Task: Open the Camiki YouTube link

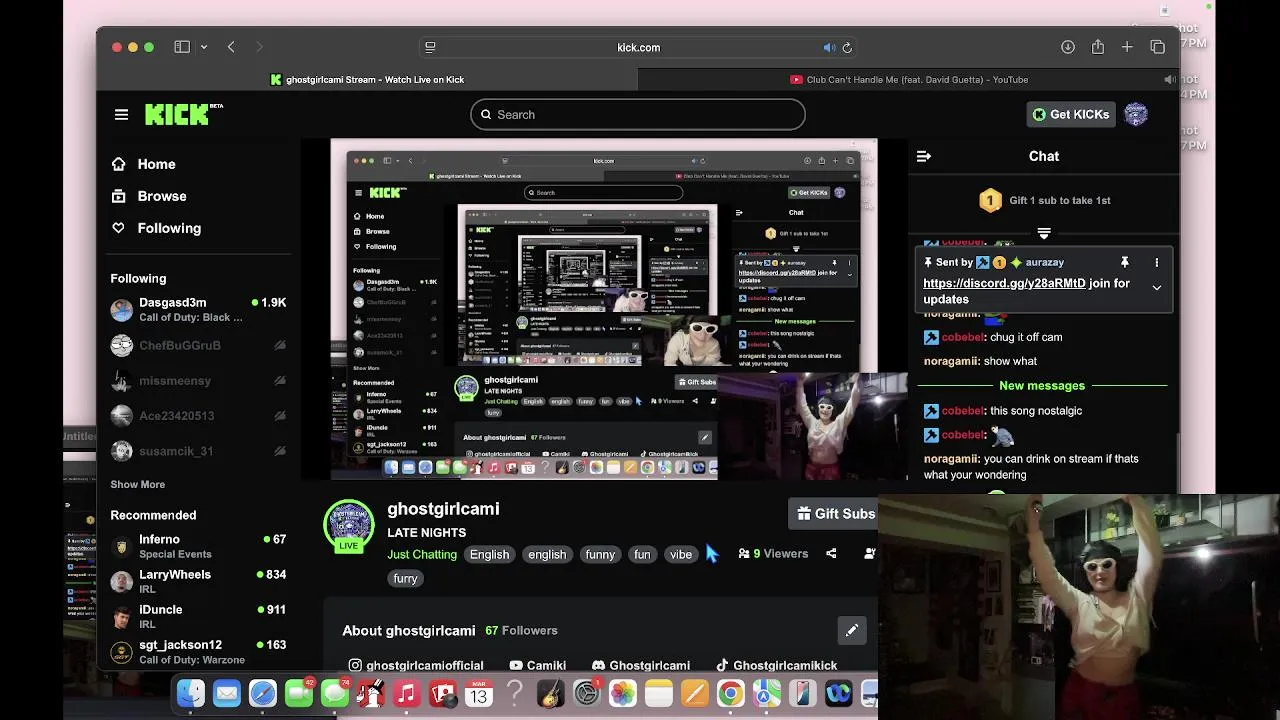Action: (x=538, y=666)
